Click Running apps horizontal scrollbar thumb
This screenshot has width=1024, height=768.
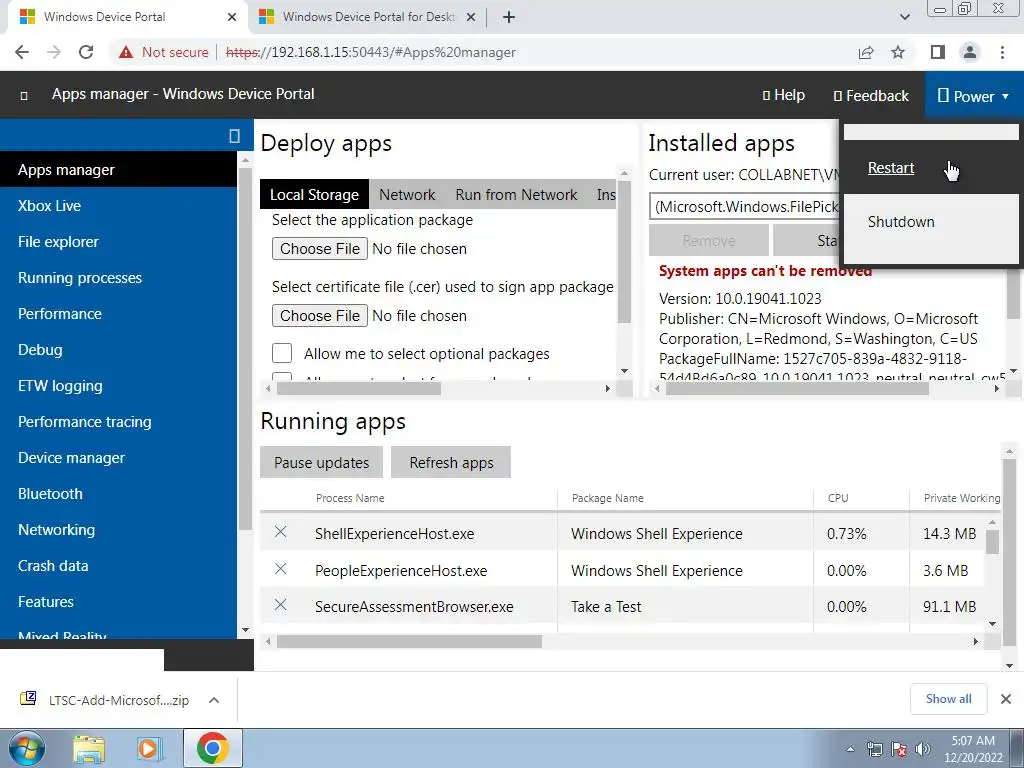409,642
